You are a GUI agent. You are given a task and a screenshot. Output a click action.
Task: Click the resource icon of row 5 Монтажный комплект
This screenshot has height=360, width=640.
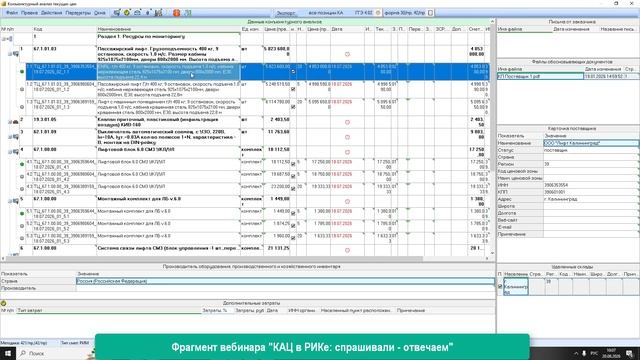[16, 201]
